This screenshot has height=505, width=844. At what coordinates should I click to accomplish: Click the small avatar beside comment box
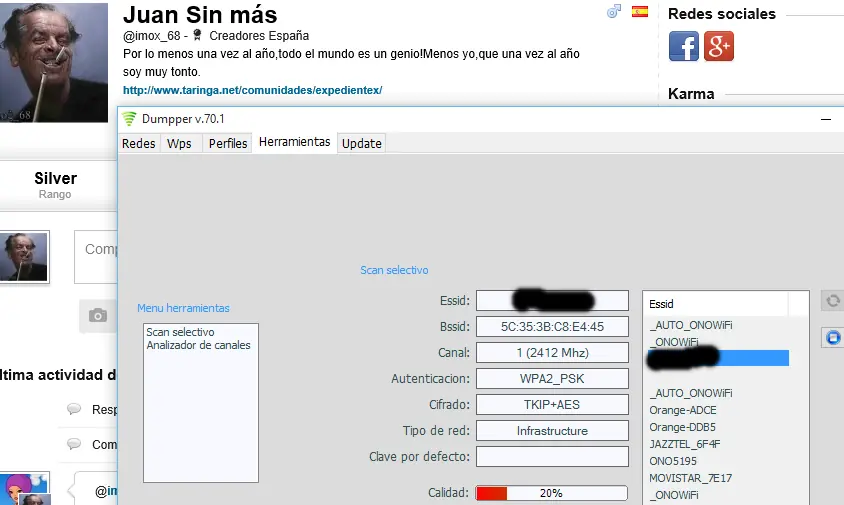24,257
